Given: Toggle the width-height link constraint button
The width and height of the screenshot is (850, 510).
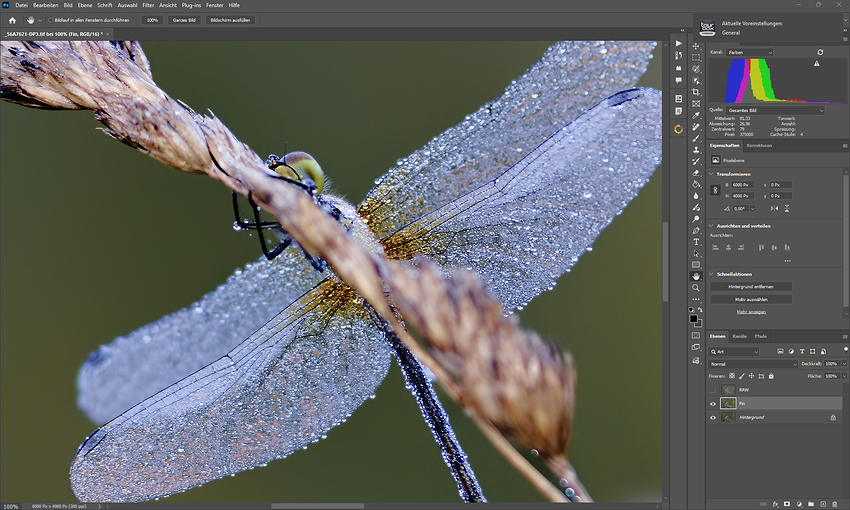Looking at the screenshot, I should click(x=715, y=190).
